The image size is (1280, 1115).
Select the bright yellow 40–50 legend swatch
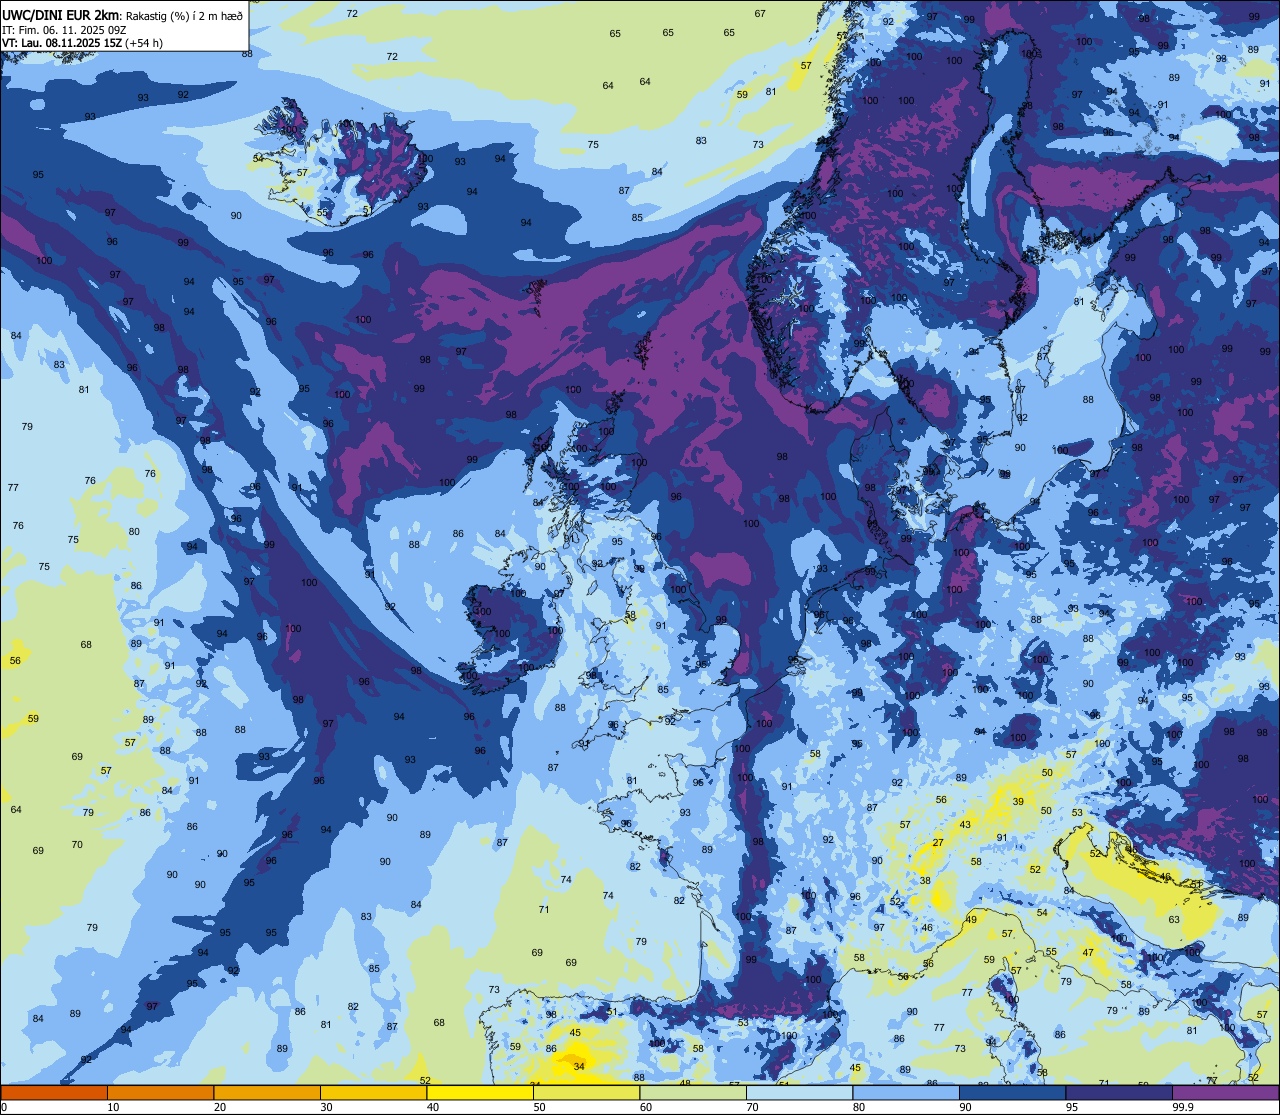(x=480, y=1092)
